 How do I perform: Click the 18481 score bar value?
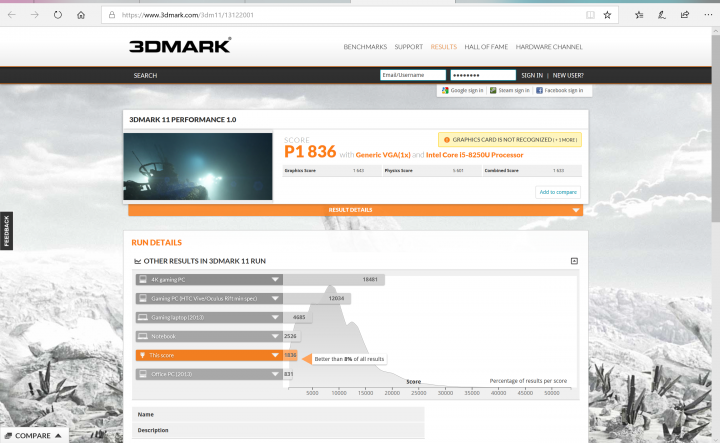(370, 279)
